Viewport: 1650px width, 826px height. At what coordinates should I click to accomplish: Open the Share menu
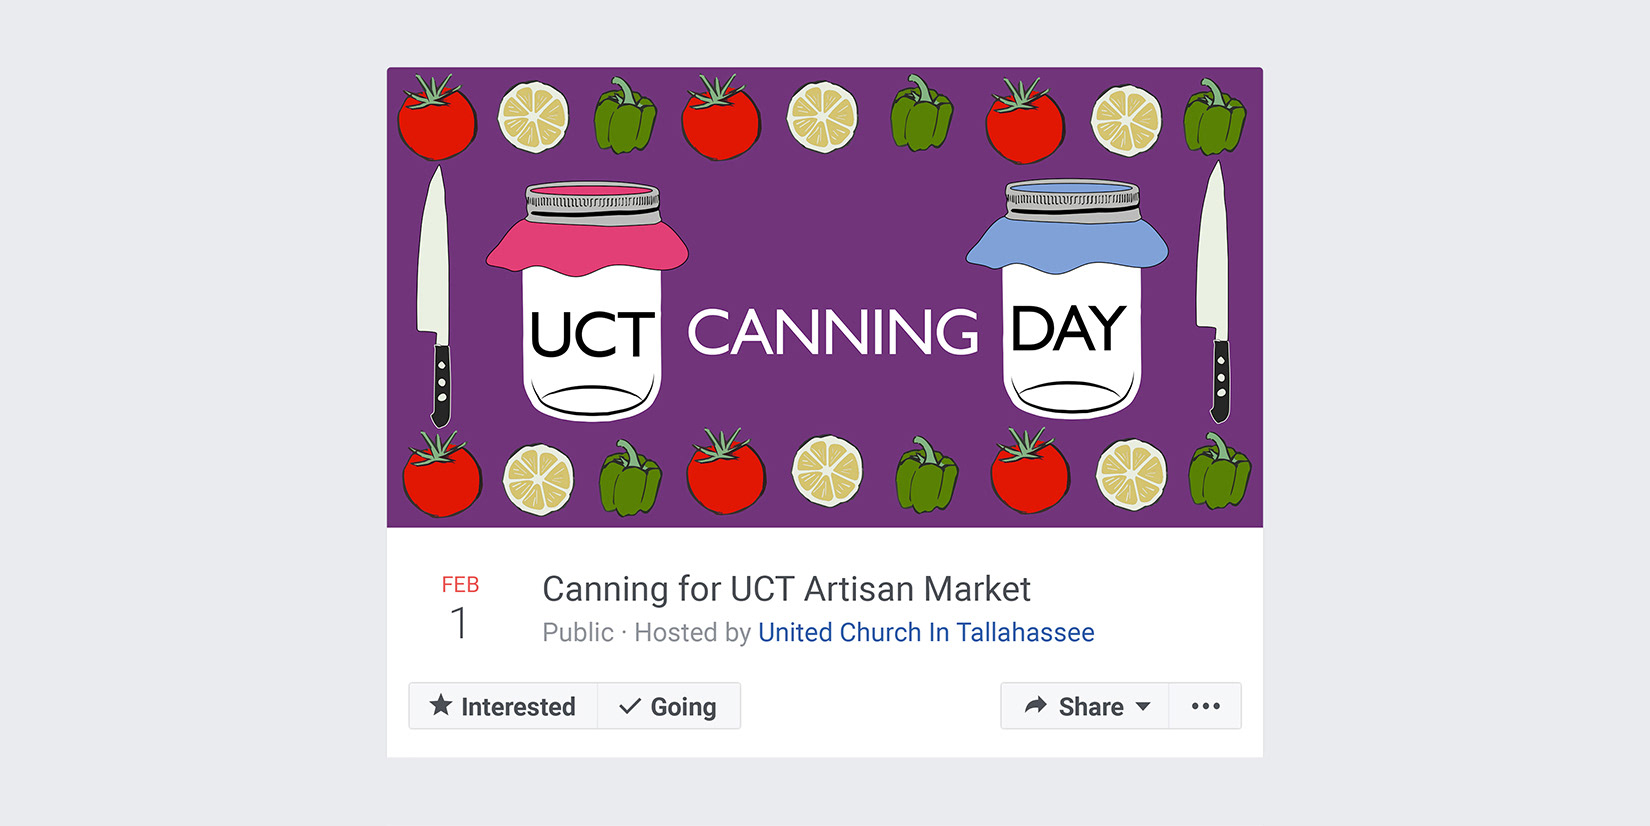click(x=1085, y=706)
